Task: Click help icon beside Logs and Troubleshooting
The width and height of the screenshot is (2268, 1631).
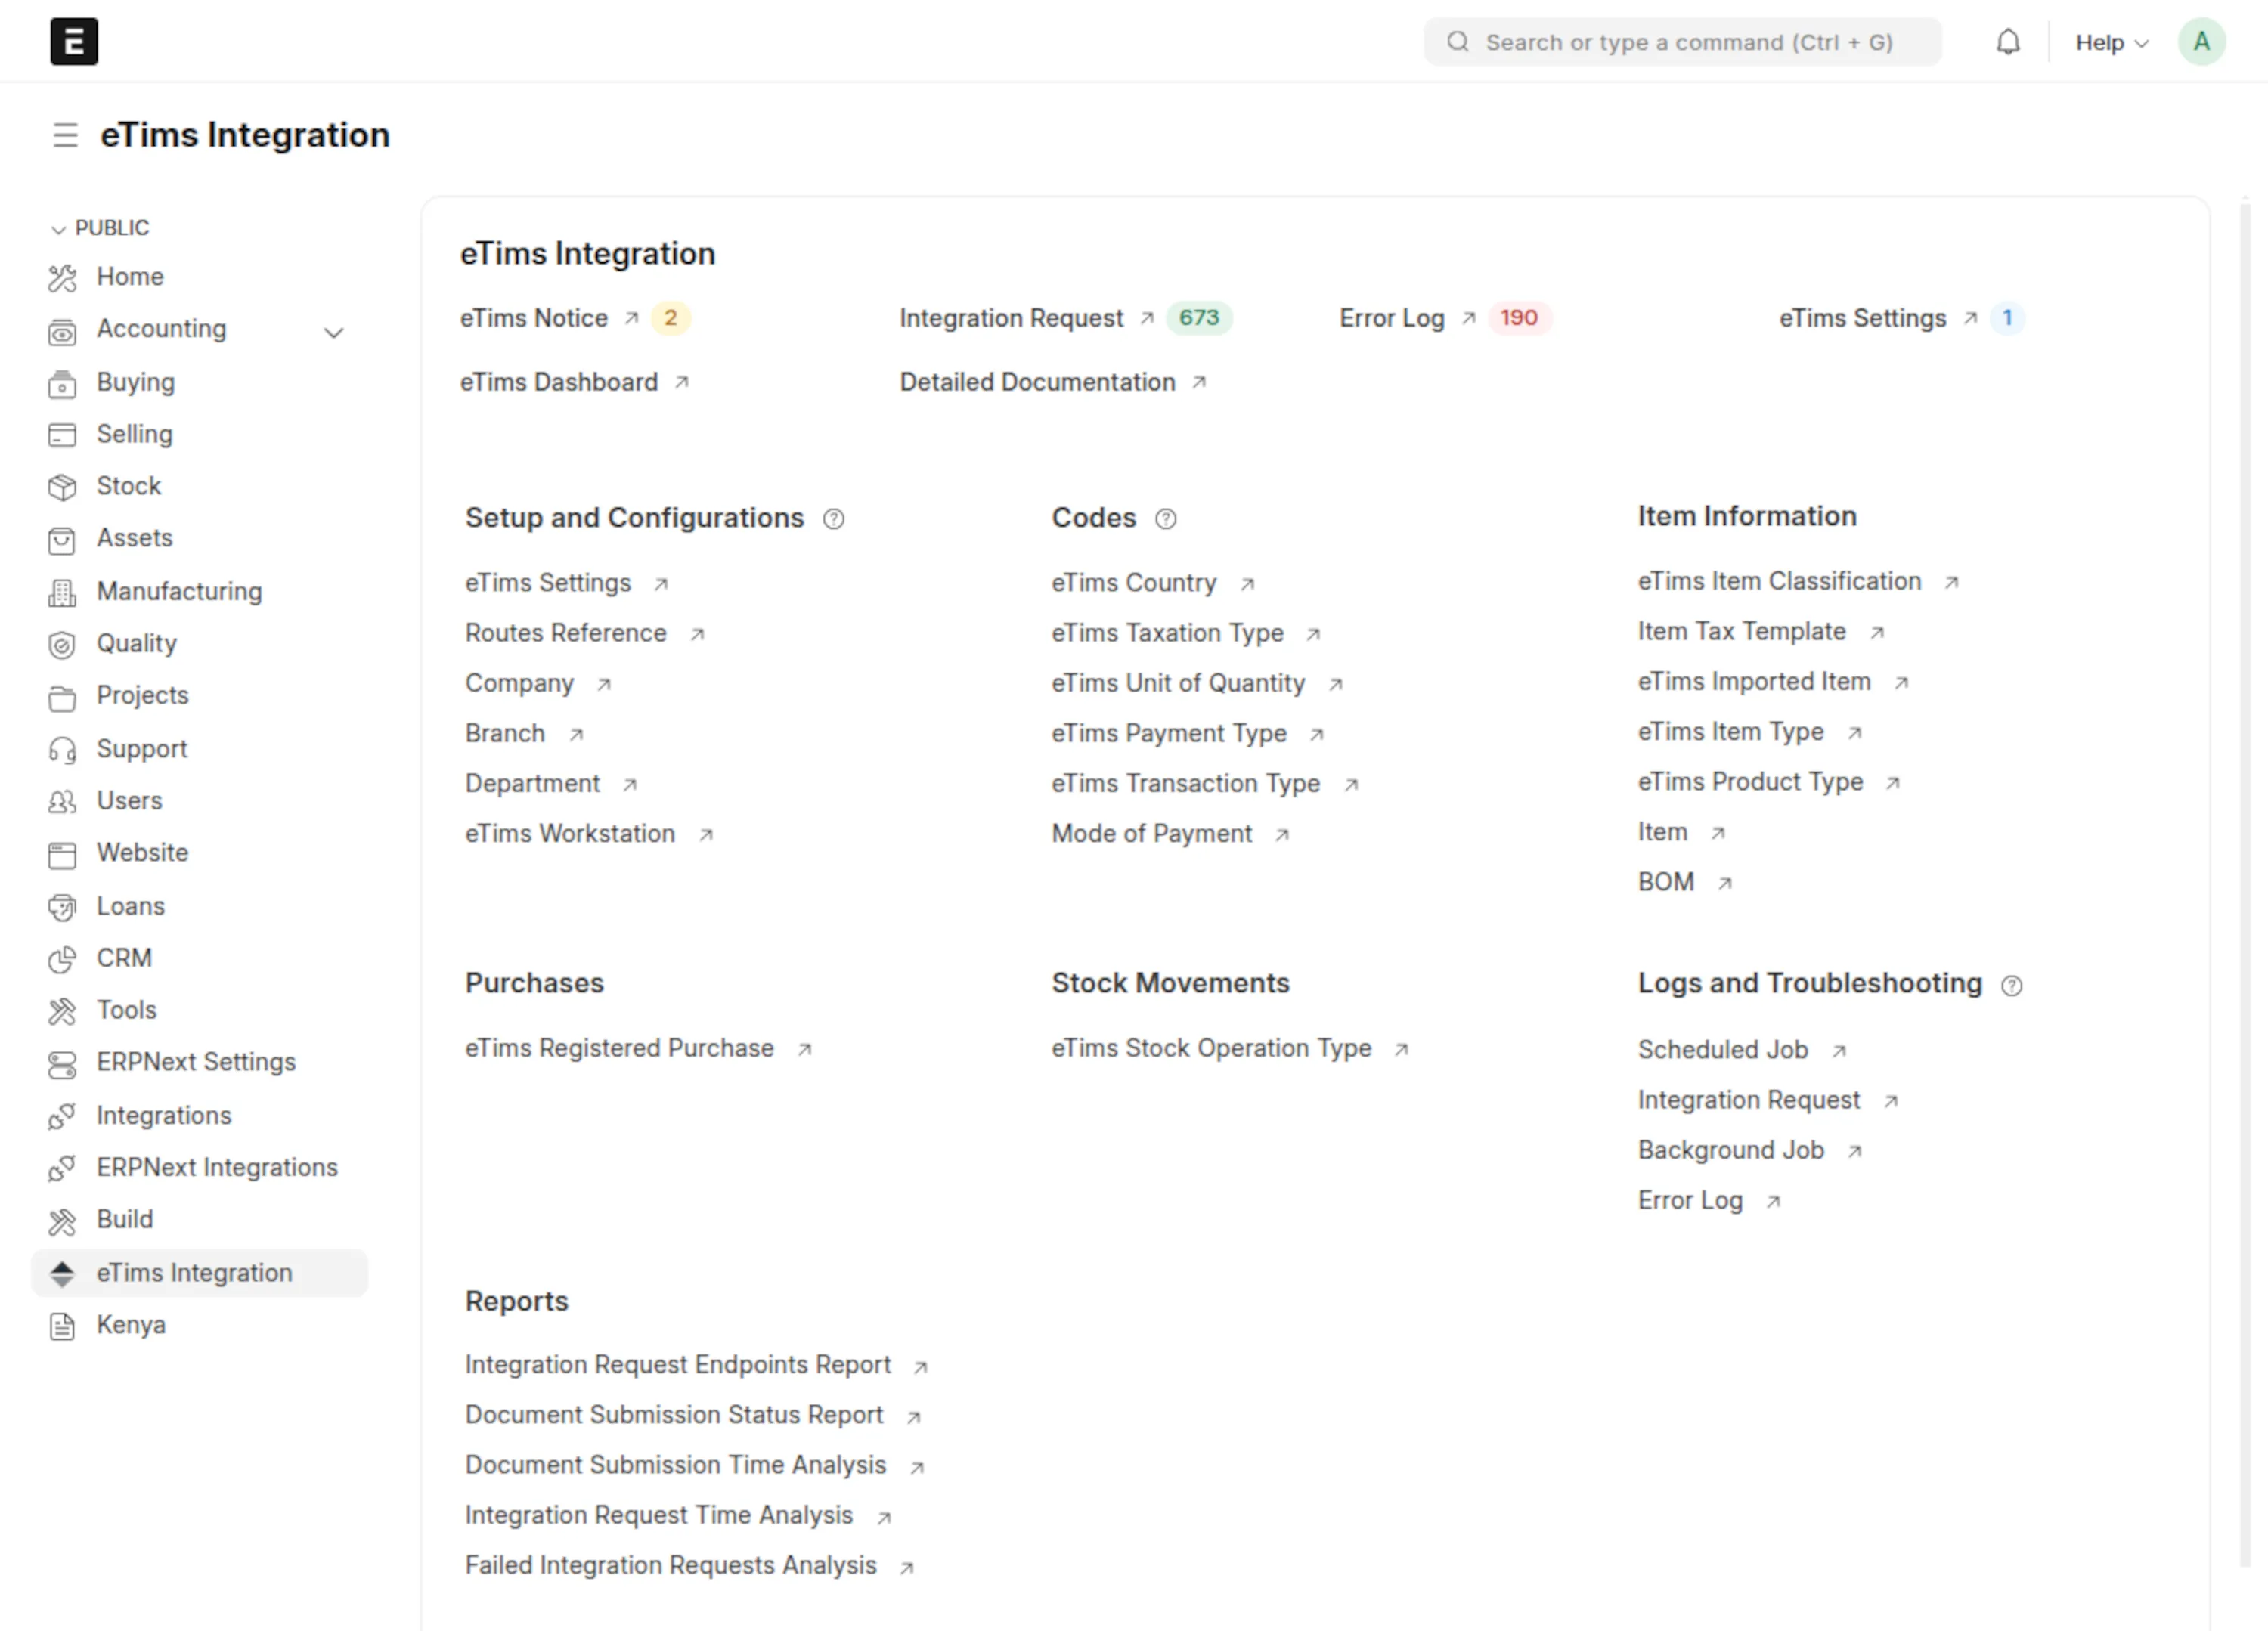Action: point(2011,986)
